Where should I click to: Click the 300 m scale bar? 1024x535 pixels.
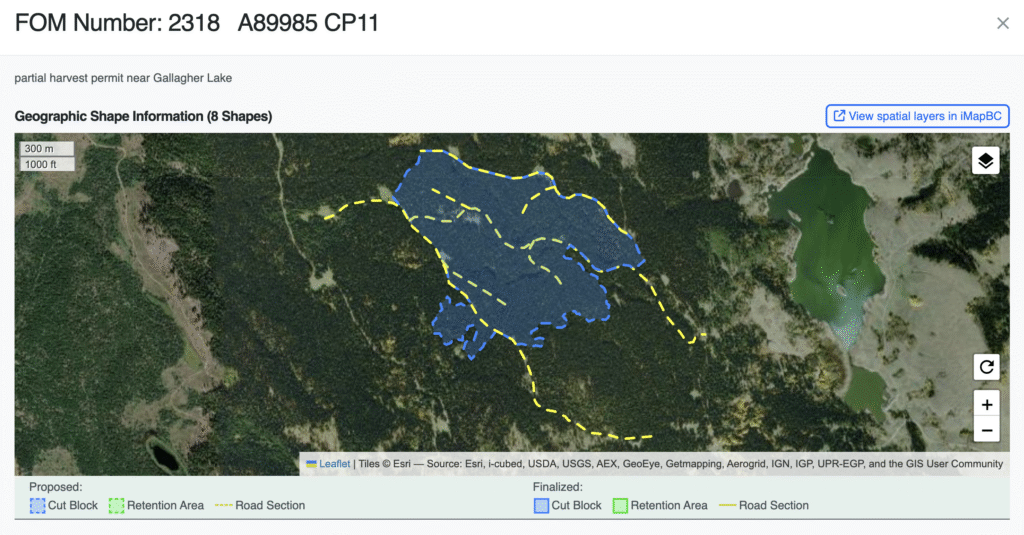click(40, 149)
